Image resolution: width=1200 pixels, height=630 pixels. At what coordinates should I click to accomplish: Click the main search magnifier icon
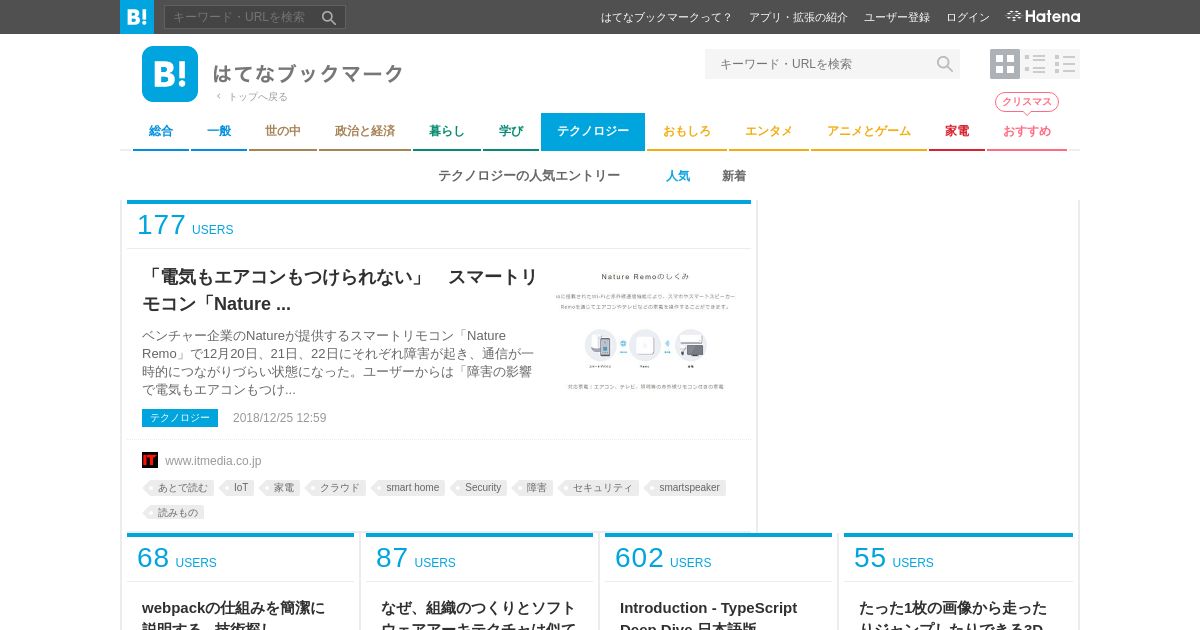coord(944,64)
